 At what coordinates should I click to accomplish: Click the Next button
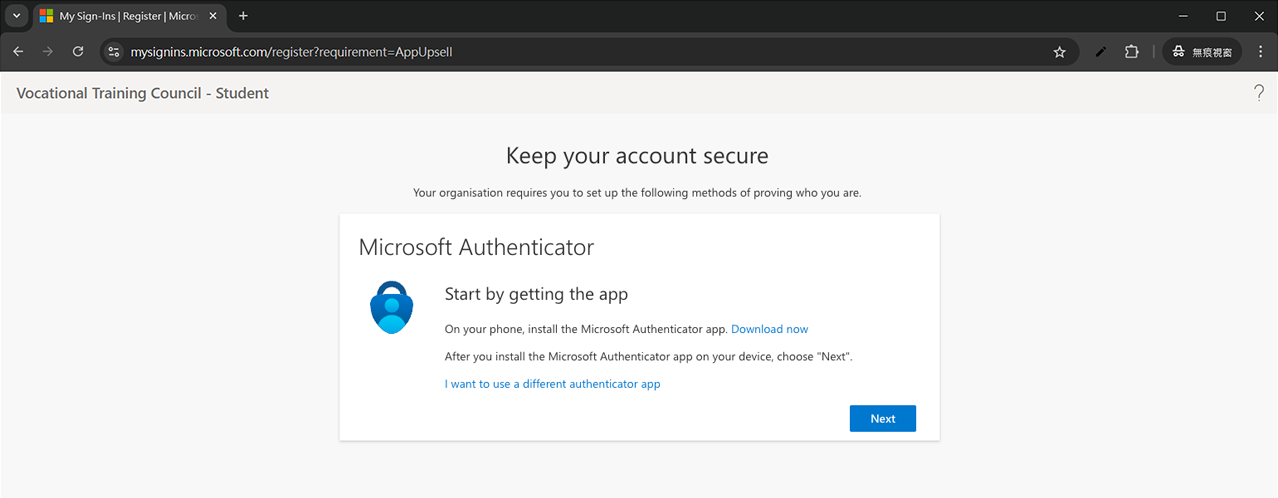click(x=882, y=419)
